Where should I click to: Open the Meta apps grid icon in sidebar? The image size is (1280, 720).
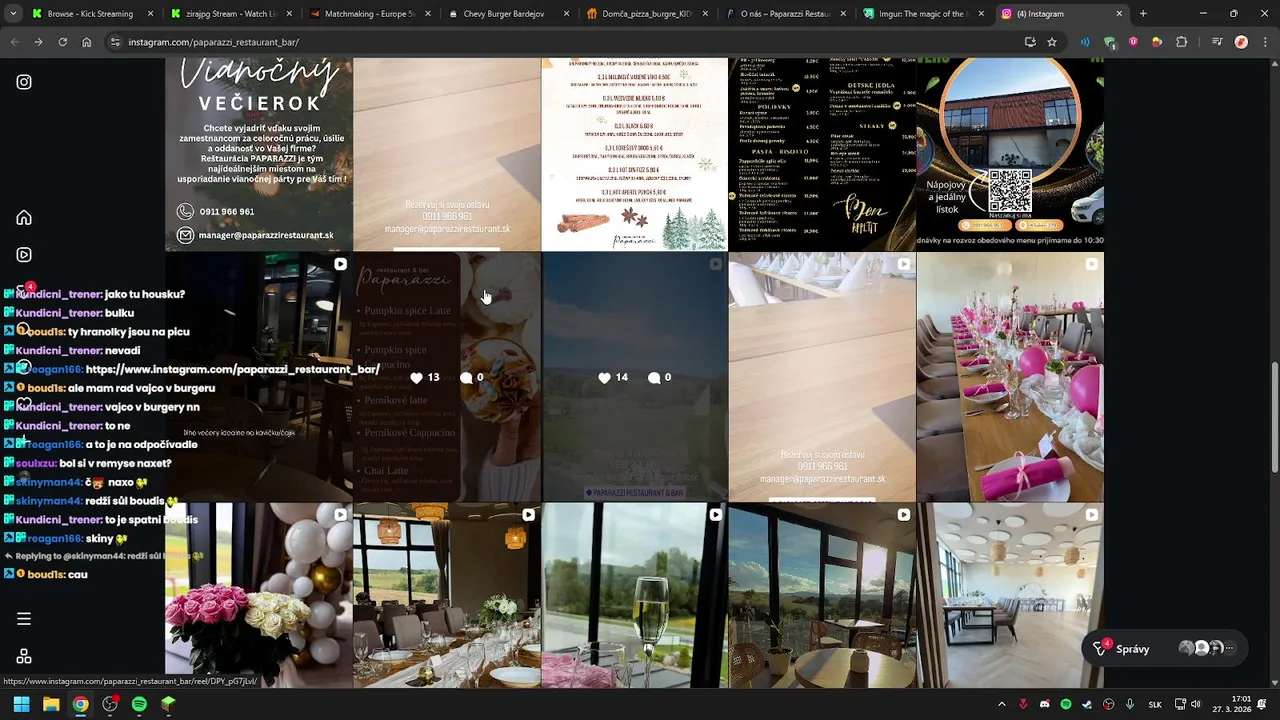24,656
